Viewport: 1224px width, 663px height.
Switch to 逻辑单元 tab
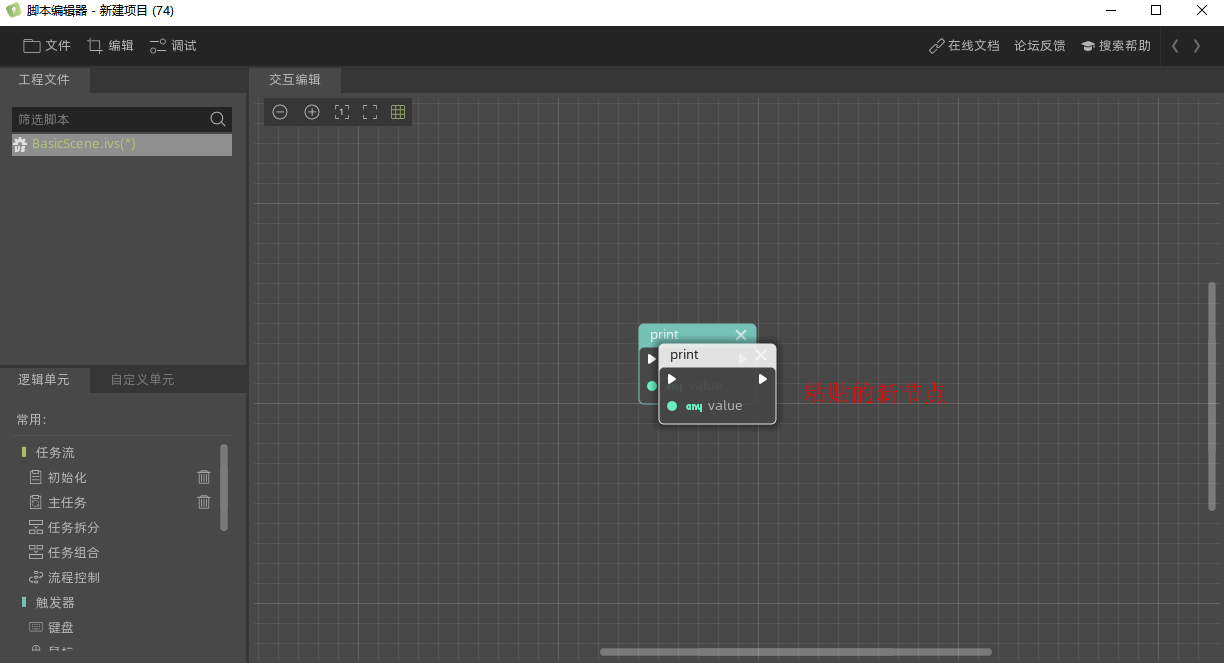tap(44, 380)
